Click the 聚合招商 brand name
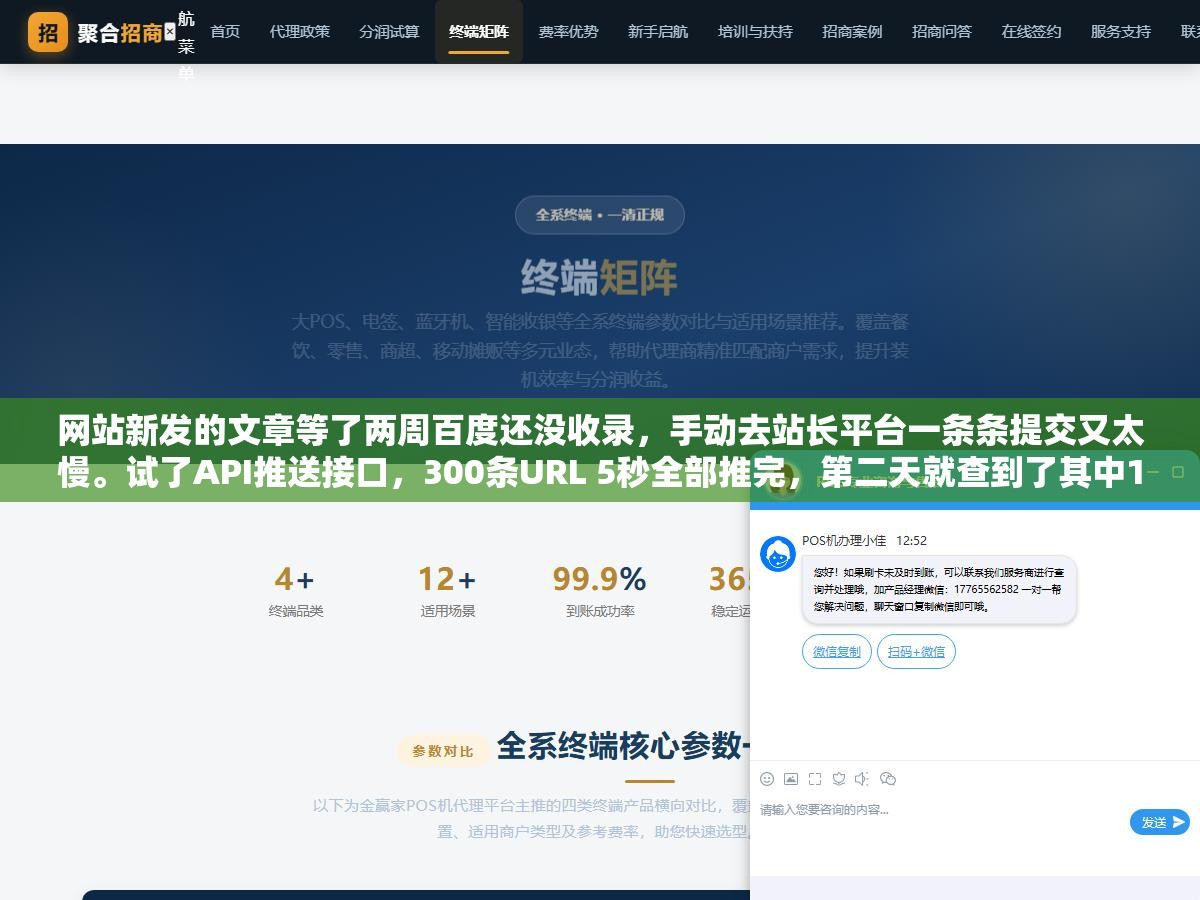Screen dimensions: 1200x900 pyautogui.click(x=120, y=32)
